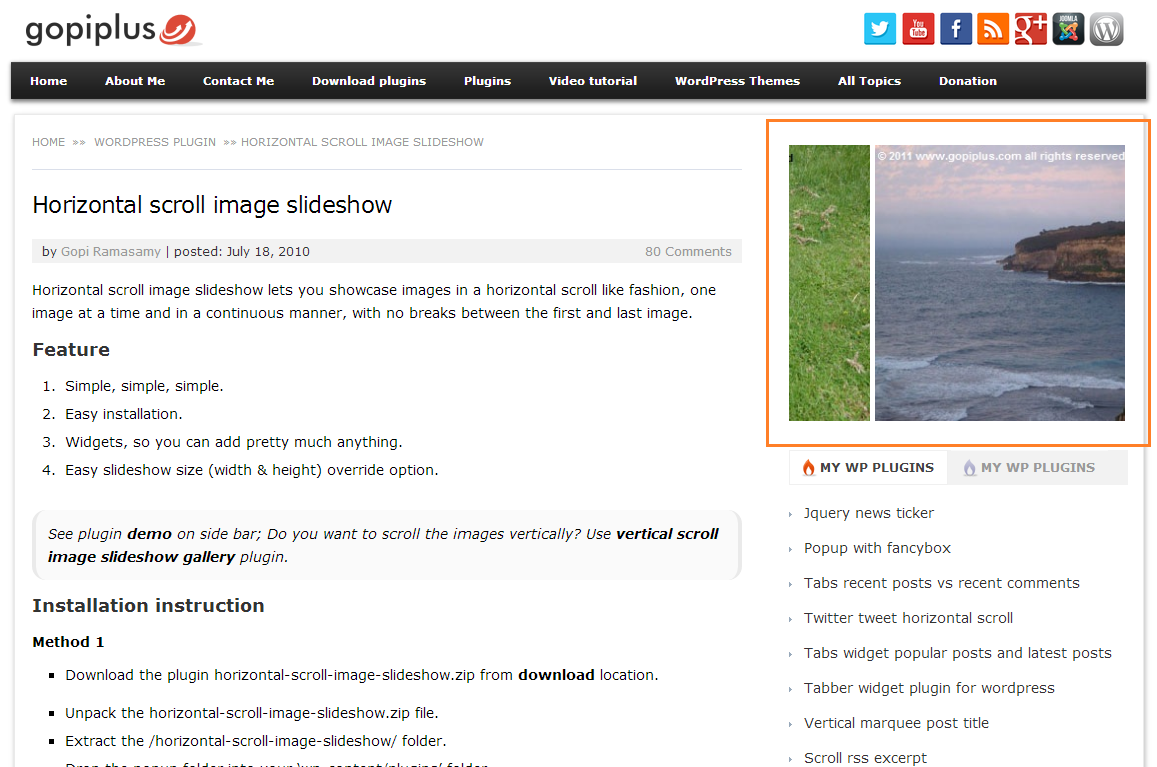Switch to the active MY WP PLUGINS tab
The height and width of the screenshot is (767, 1157).
(x=868, y=468)
